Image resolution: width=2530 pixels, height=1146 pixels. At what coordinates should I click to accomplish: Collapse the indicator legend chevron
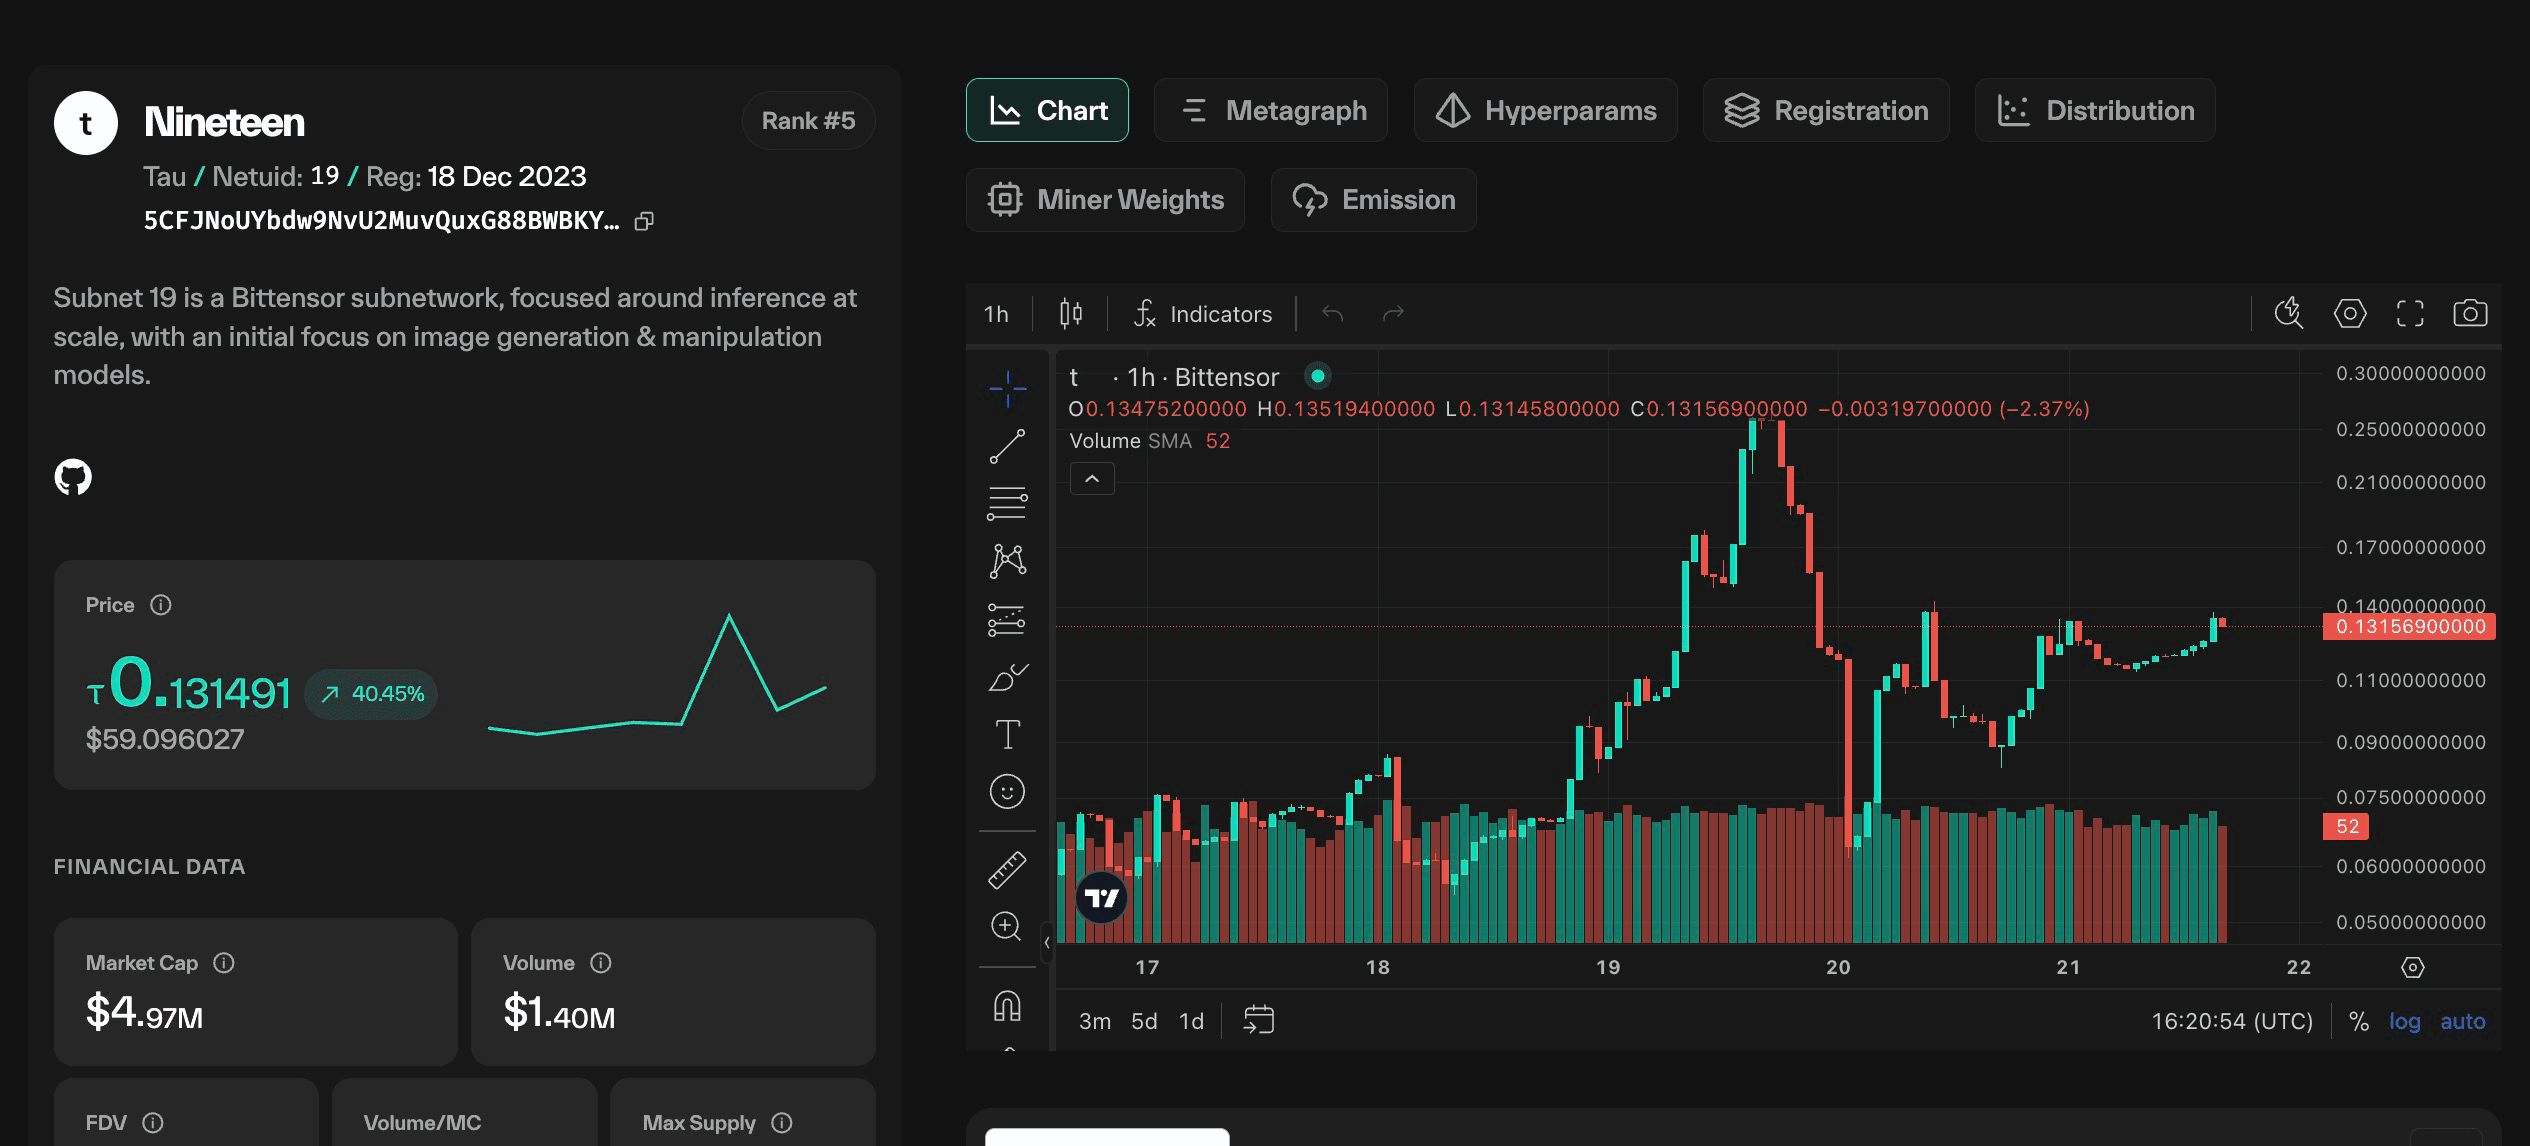pyautogui.click(x=1092, y=479)
